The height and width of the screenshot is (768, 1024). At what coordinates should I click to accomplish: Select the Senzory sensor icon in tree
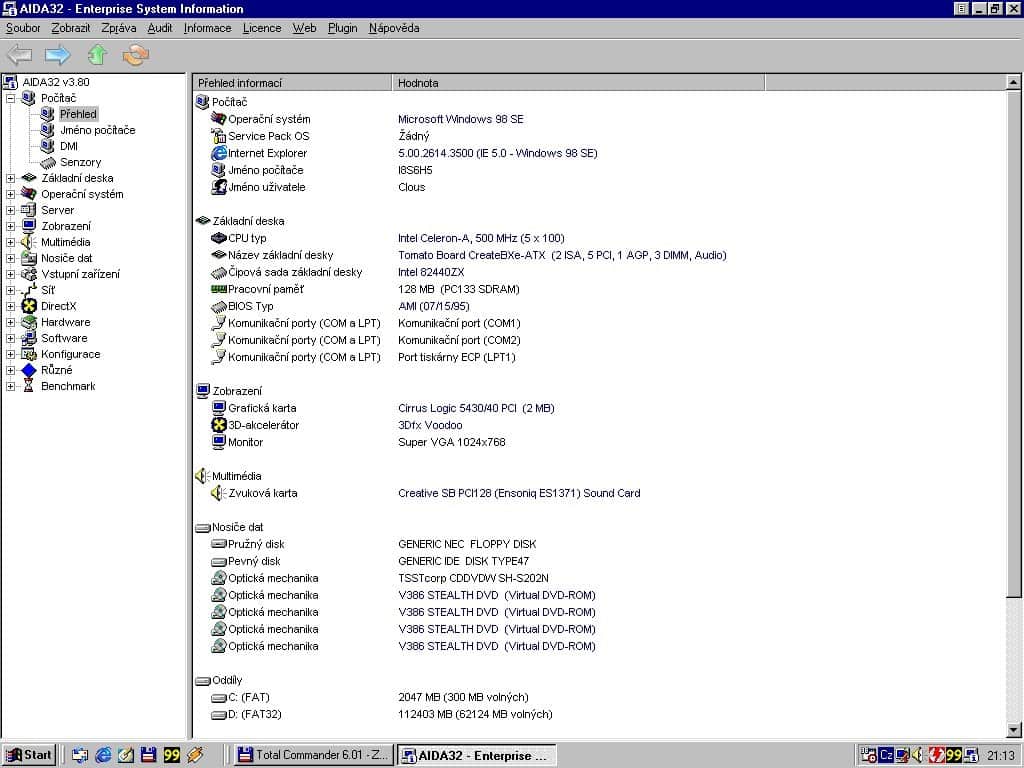point(48,163)
